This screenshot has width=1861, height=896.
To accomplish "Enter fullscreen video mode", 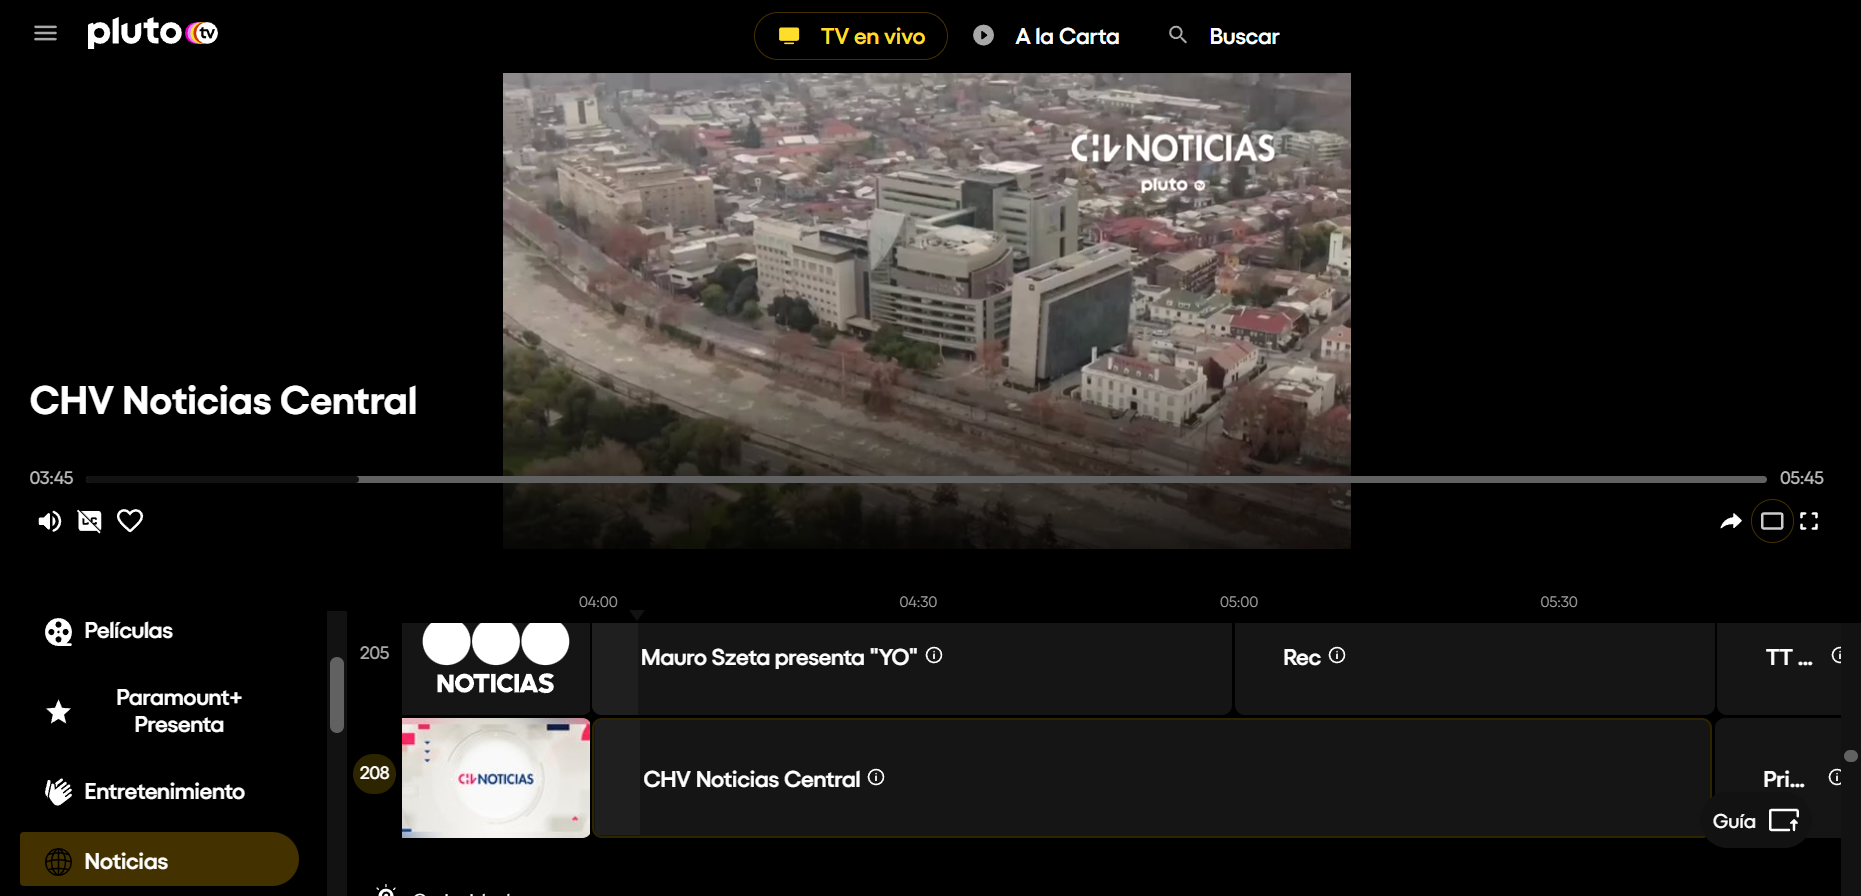I will click(1809, 521).
